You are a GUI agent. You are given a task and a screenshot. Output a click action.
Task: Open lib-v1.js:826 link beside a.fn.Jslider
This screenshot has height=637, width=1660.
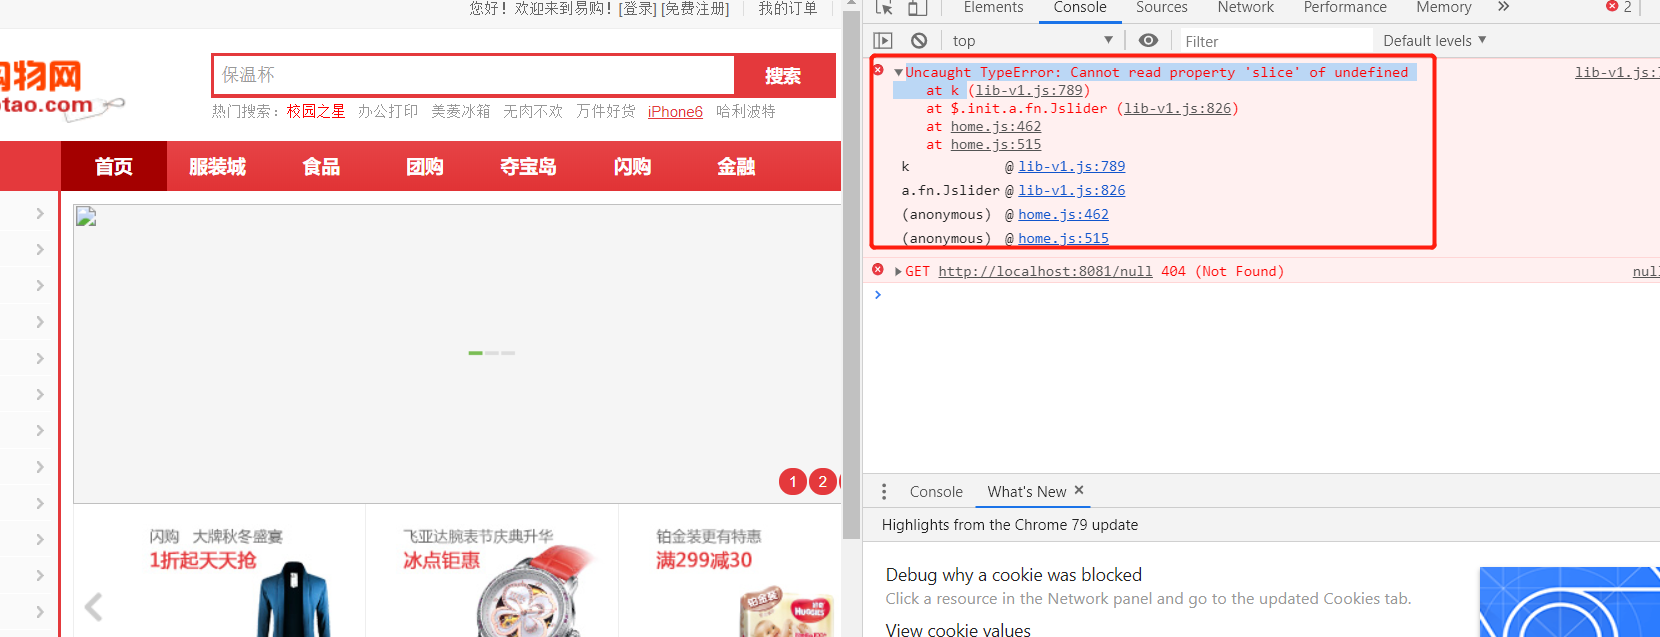point(1071,190)
